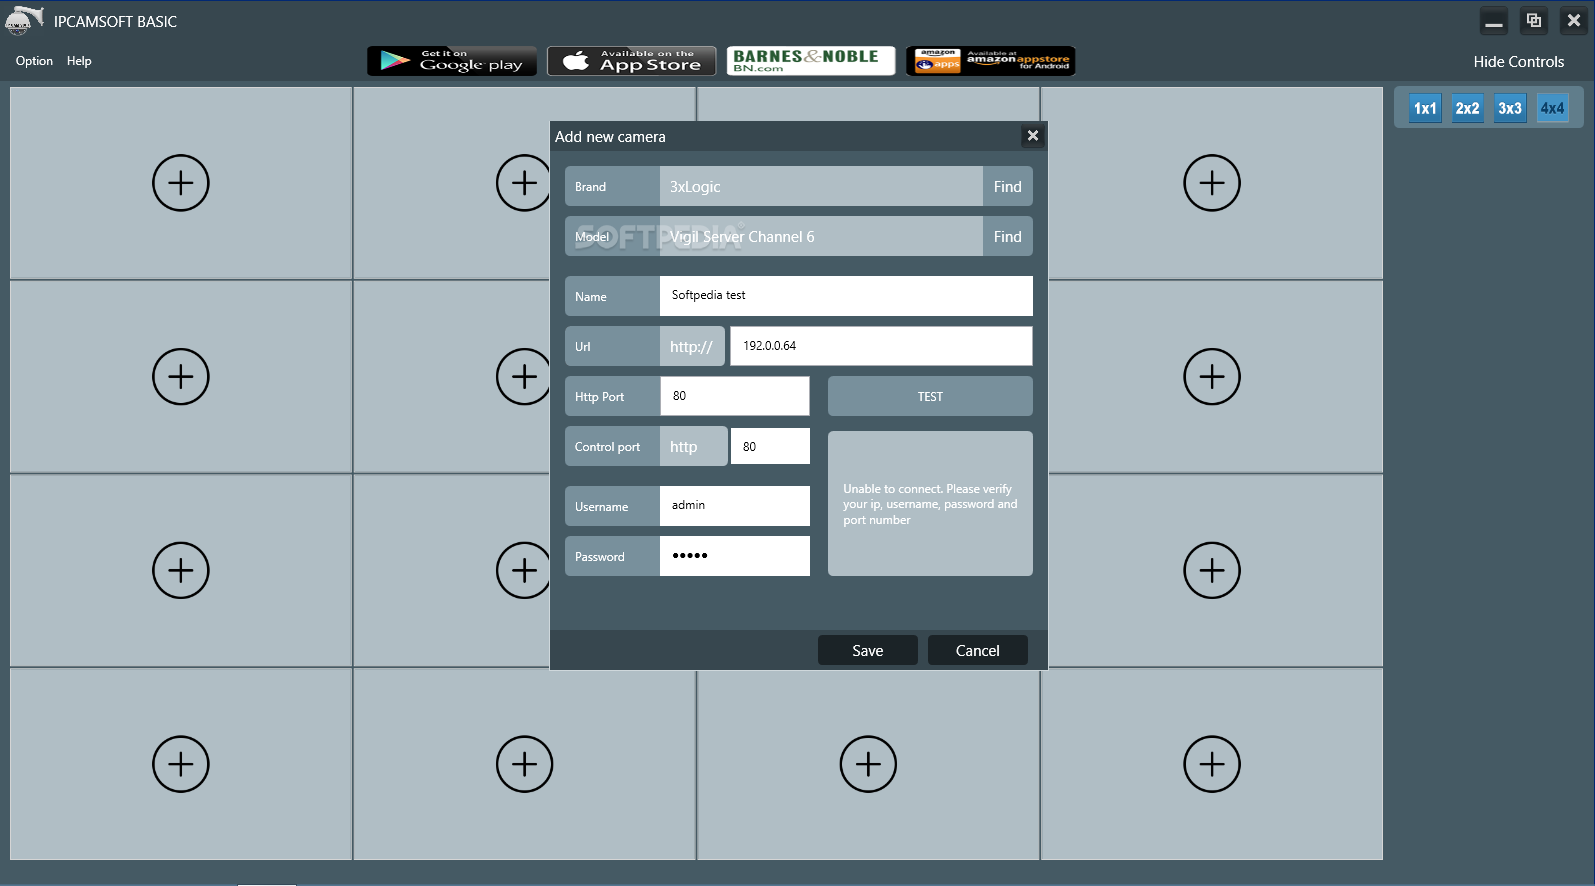Click the Find button next to Model
Viewport: 1595px width, 886px height.
1008,236
